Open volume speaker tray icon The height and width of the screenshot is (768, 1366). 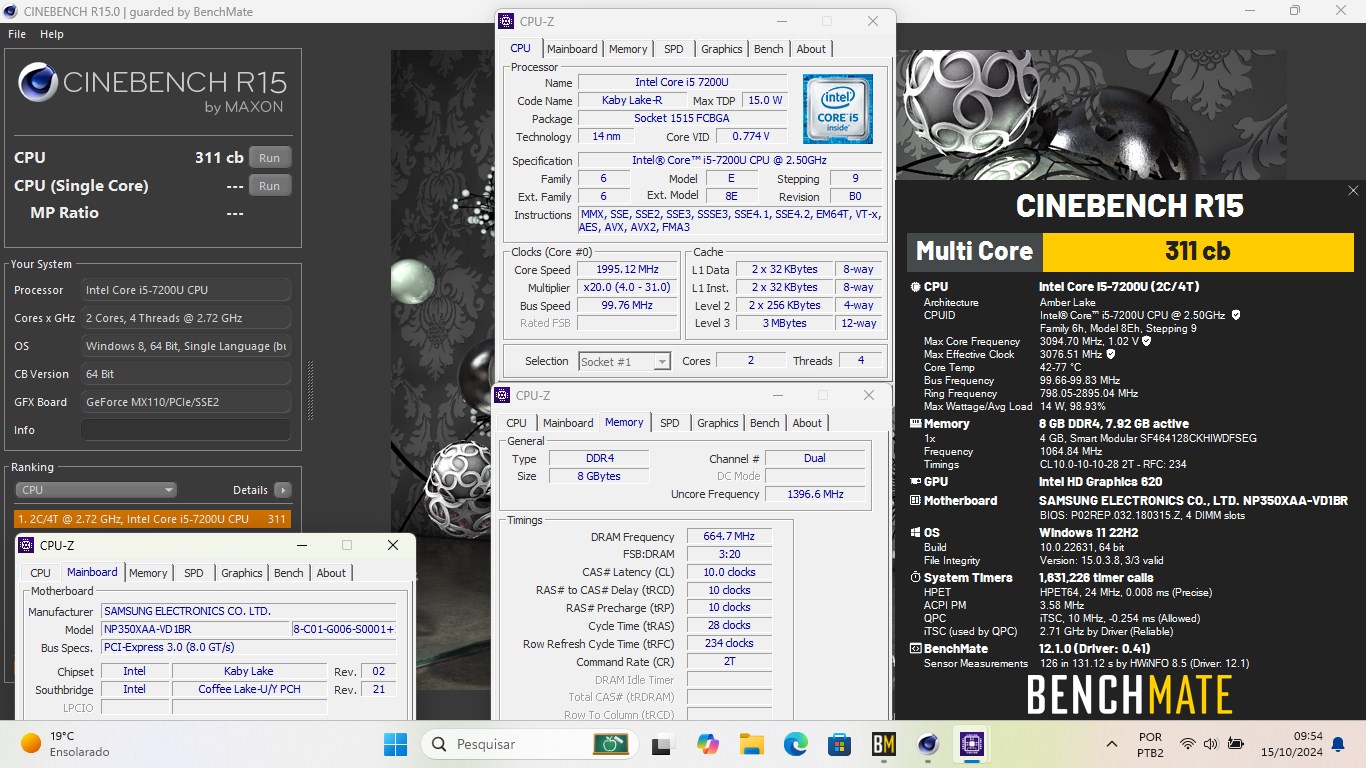1211,744
